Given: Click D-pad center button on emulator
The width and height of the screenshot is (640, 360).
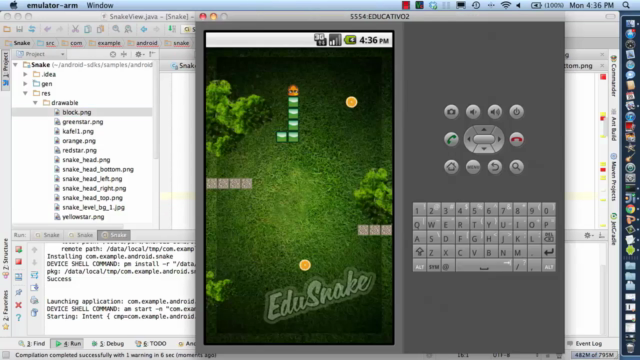Looking at the screenshot, I should click(484, 139).
